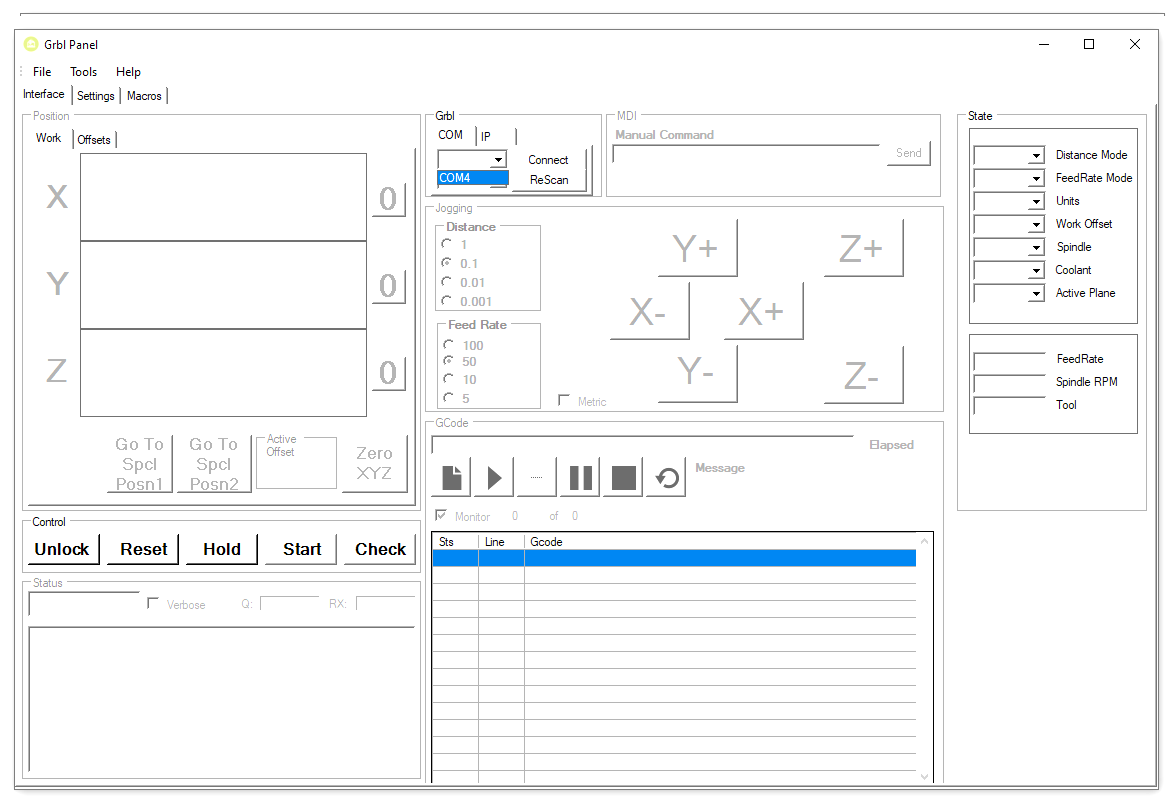The image size is (1172, 804).
Task: Jog the Z+ direction button
Action: click(x=863, y=248)
